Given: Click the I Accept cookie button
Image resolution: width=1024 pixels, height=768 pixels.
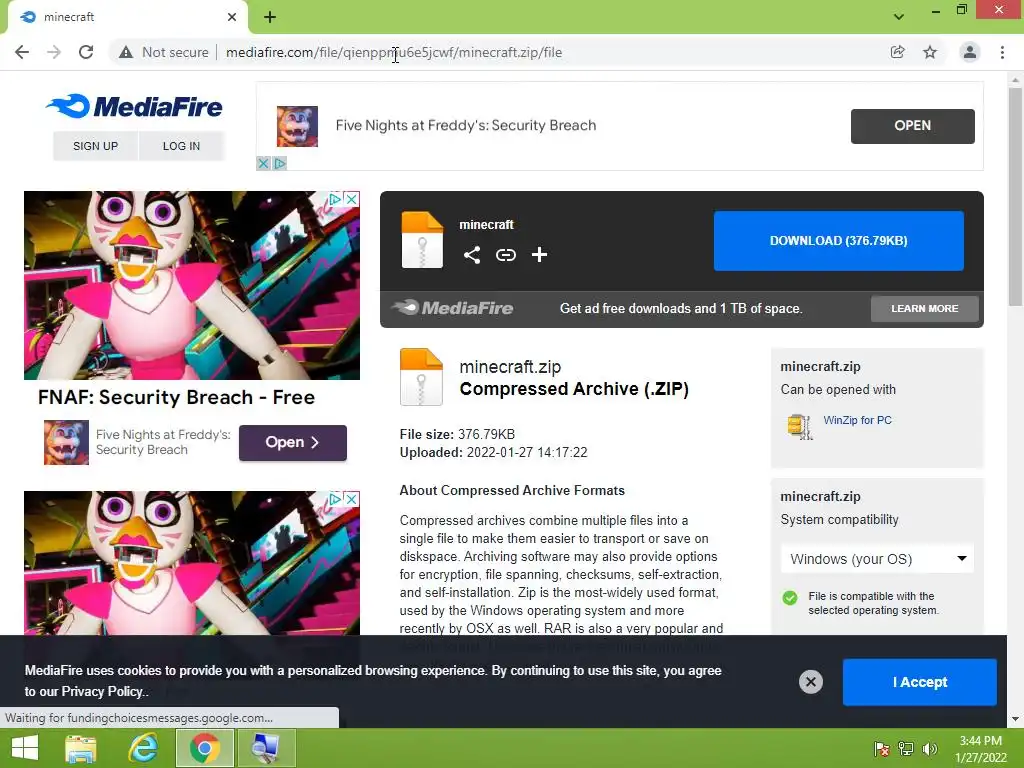Looking at the screenshot, I should click(920, 682).
